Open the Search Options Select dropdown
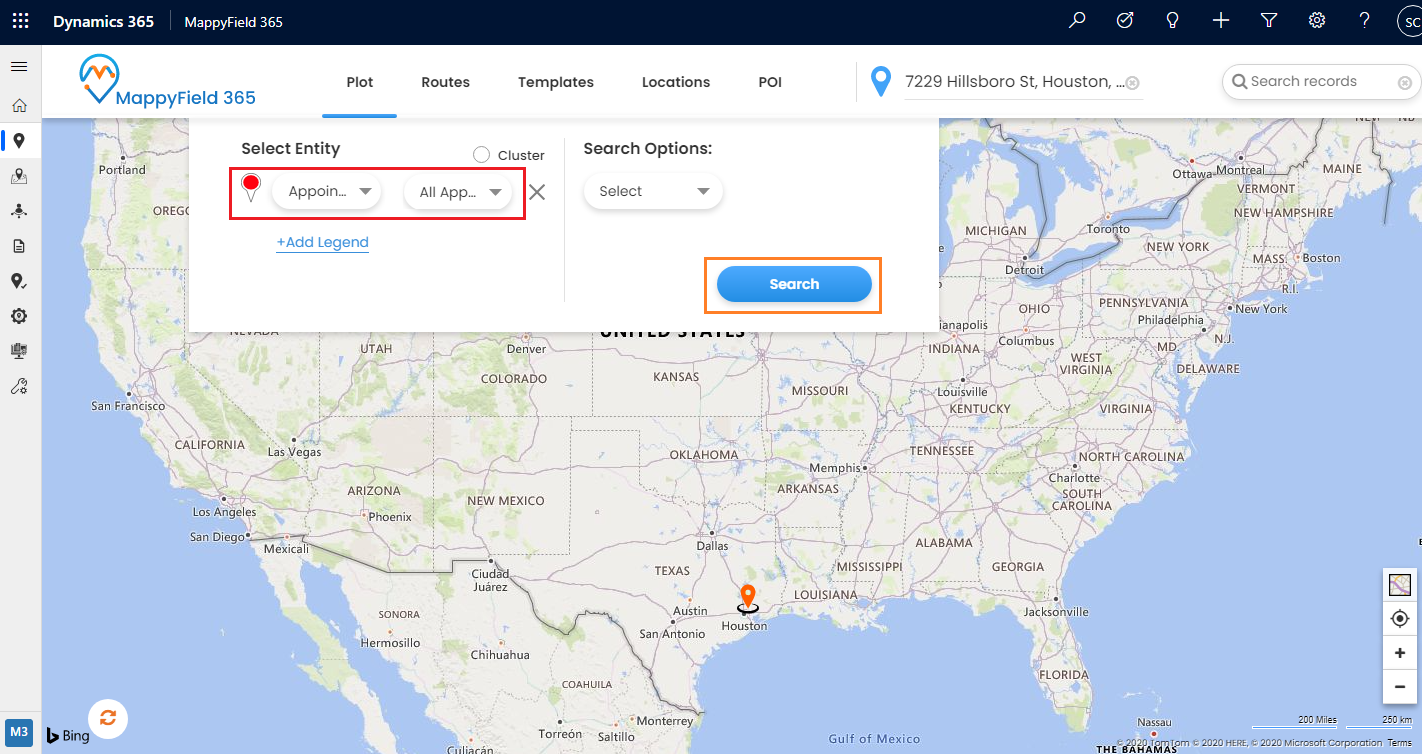This screenshot has height=754, width=1422. pos(653,191)
